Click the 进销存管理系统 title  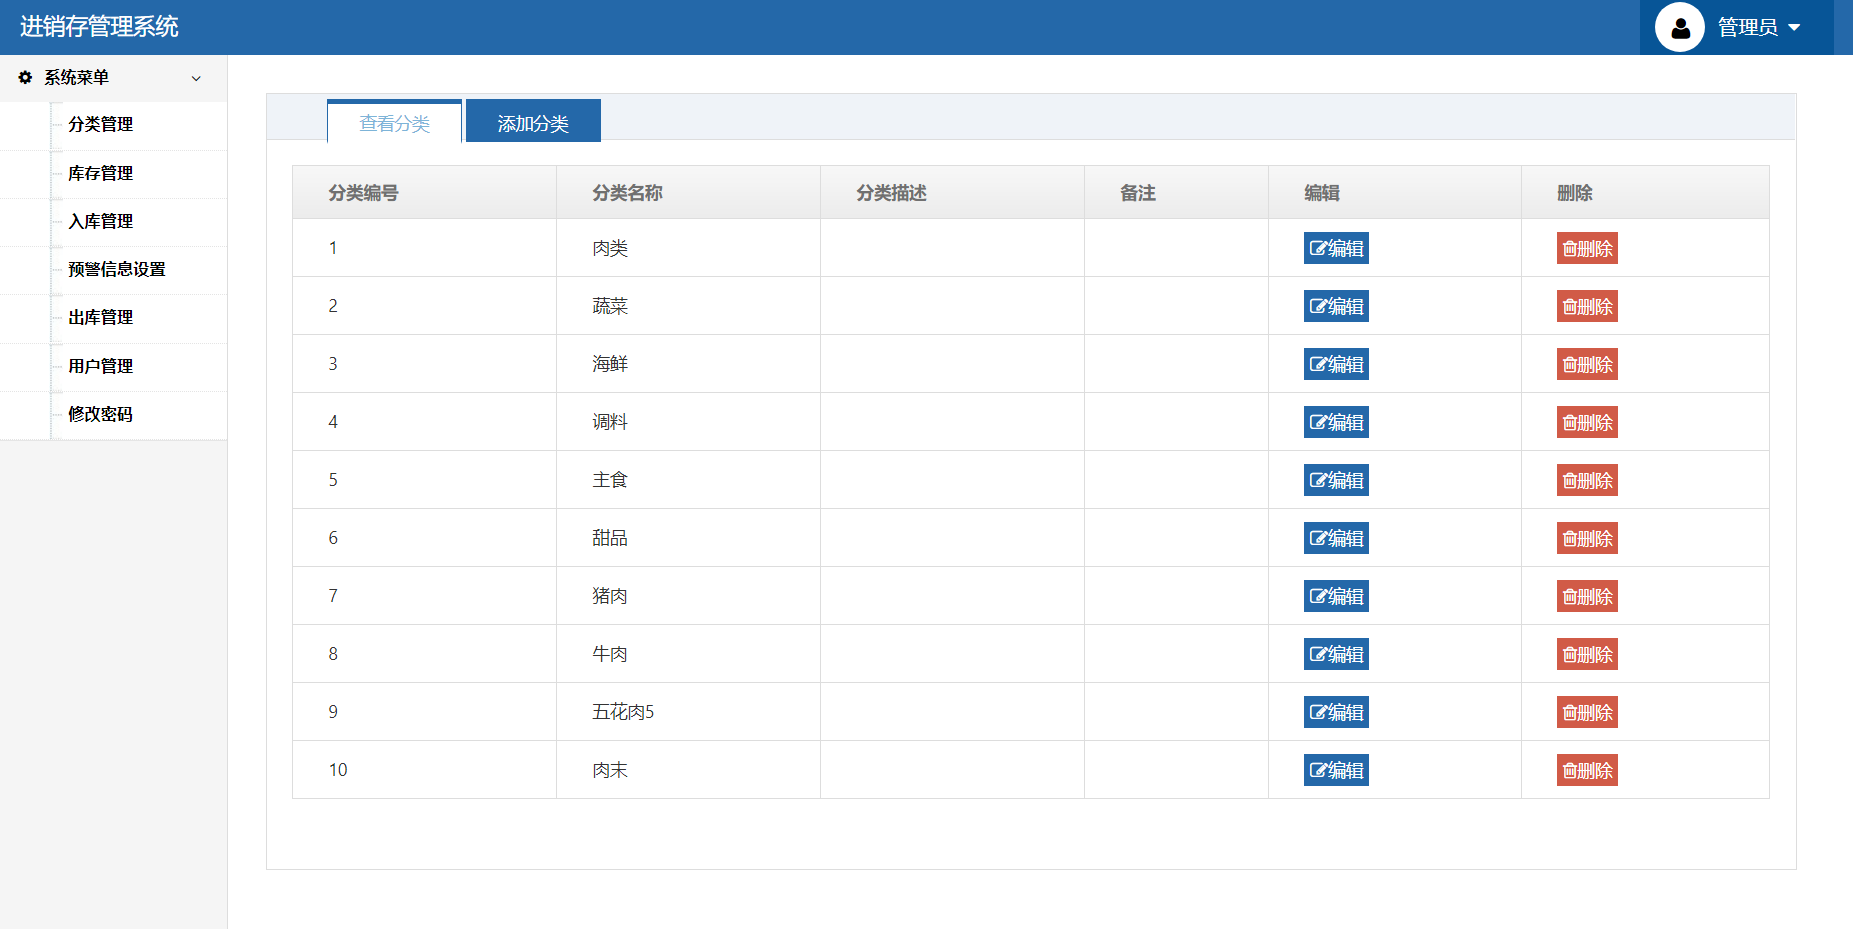coord(99,27)
